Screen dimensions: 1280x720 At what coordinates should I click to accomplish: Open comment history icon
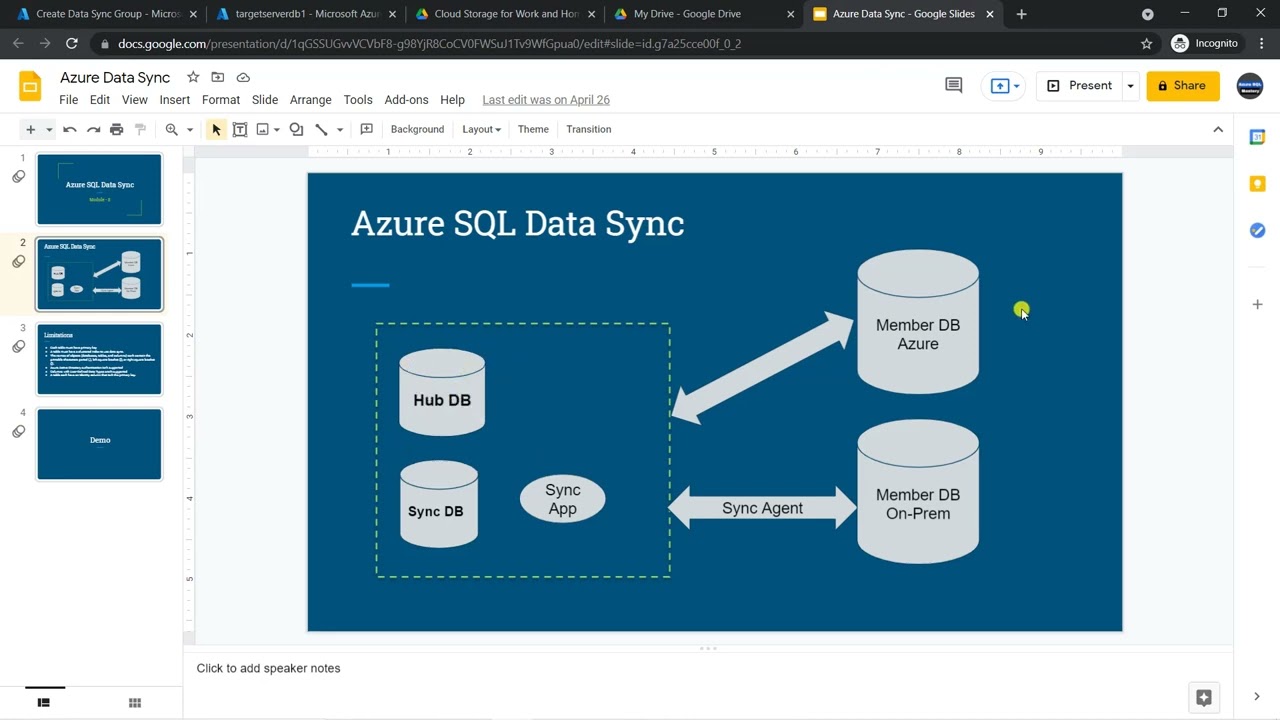click(954, 85)
